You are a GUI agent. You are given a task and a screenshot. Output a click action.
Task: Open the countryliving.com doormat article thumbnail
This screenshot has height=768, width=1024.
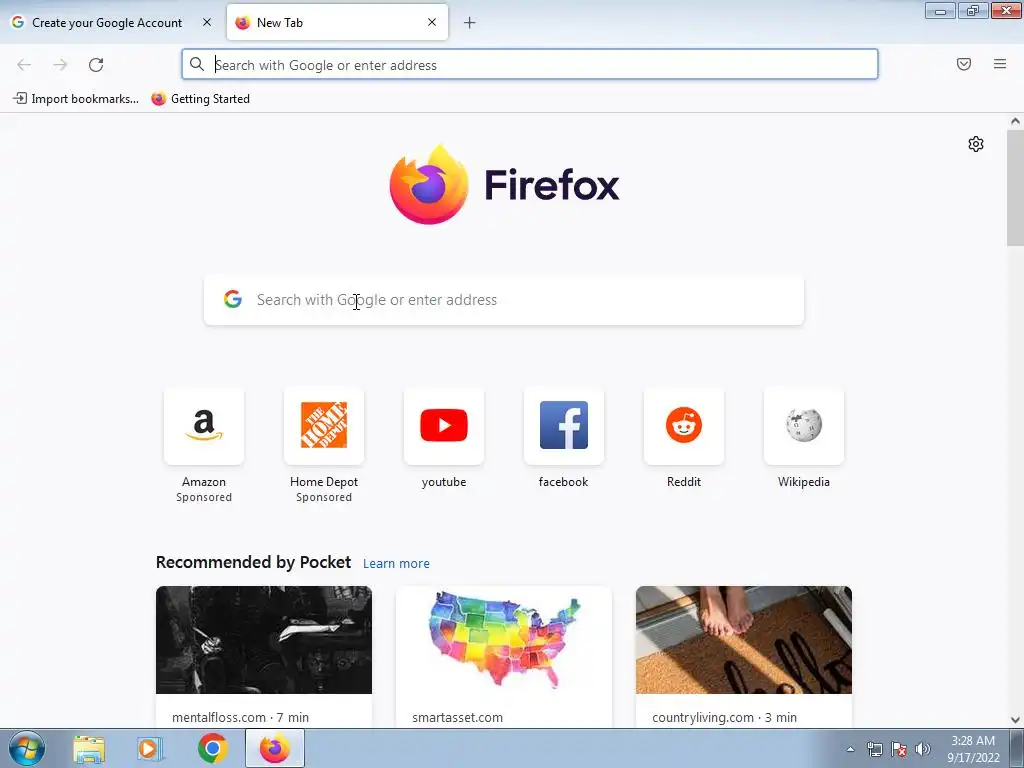point(744,640)
